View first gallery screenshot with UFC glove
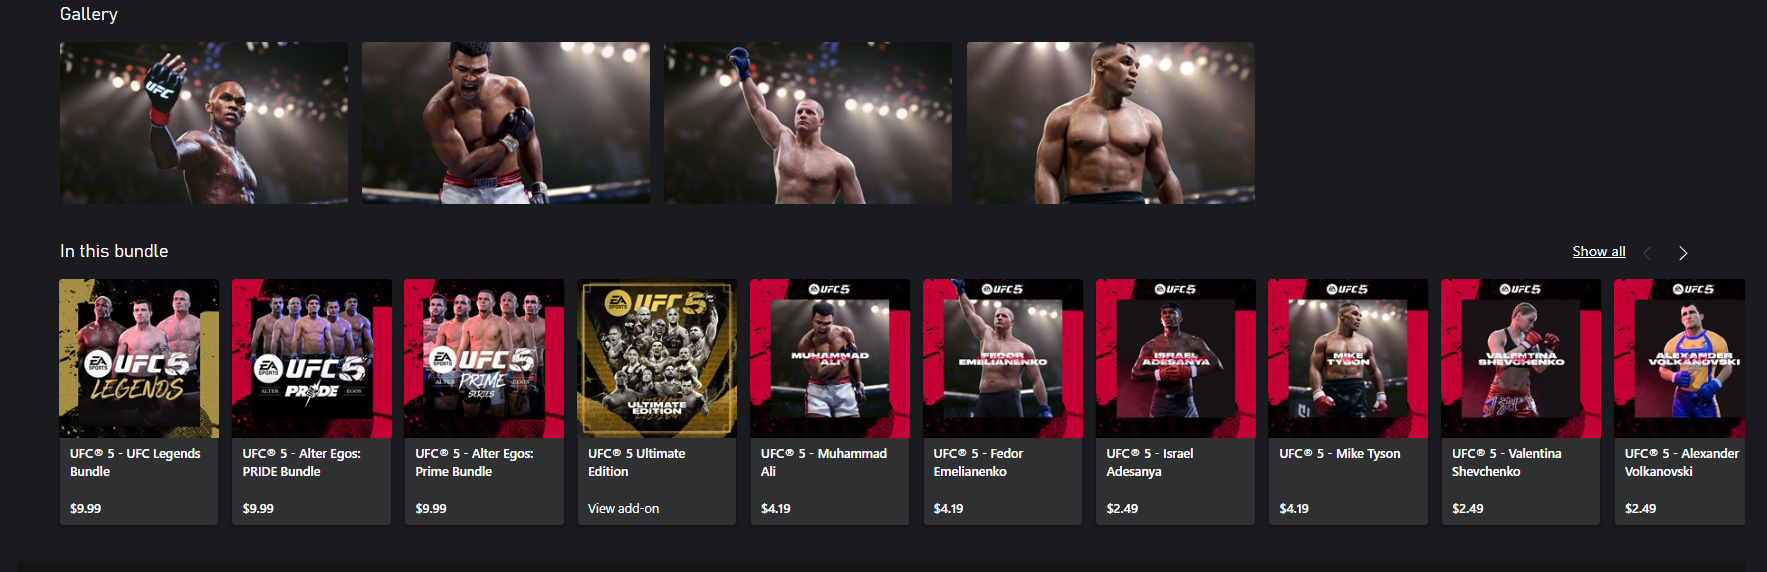 (x=204, y=123)
